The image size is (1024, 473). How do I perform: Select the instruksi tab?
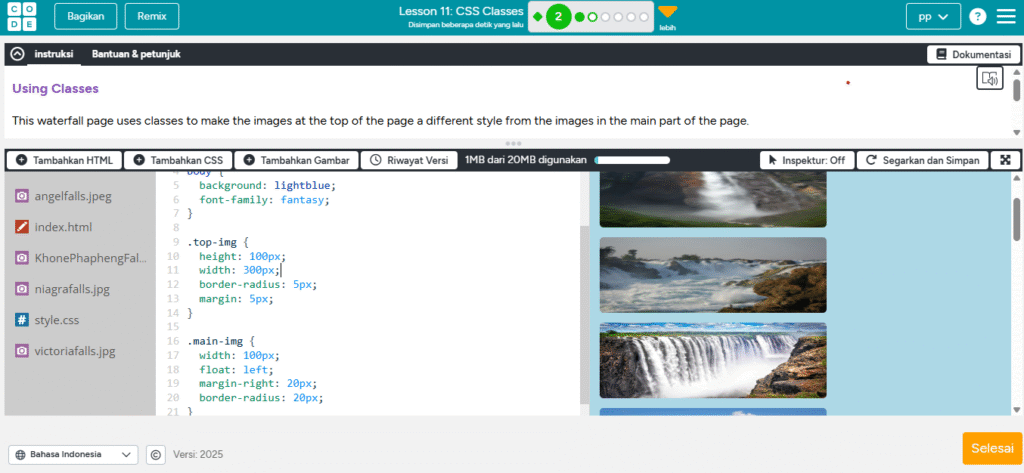click(54, 54)
